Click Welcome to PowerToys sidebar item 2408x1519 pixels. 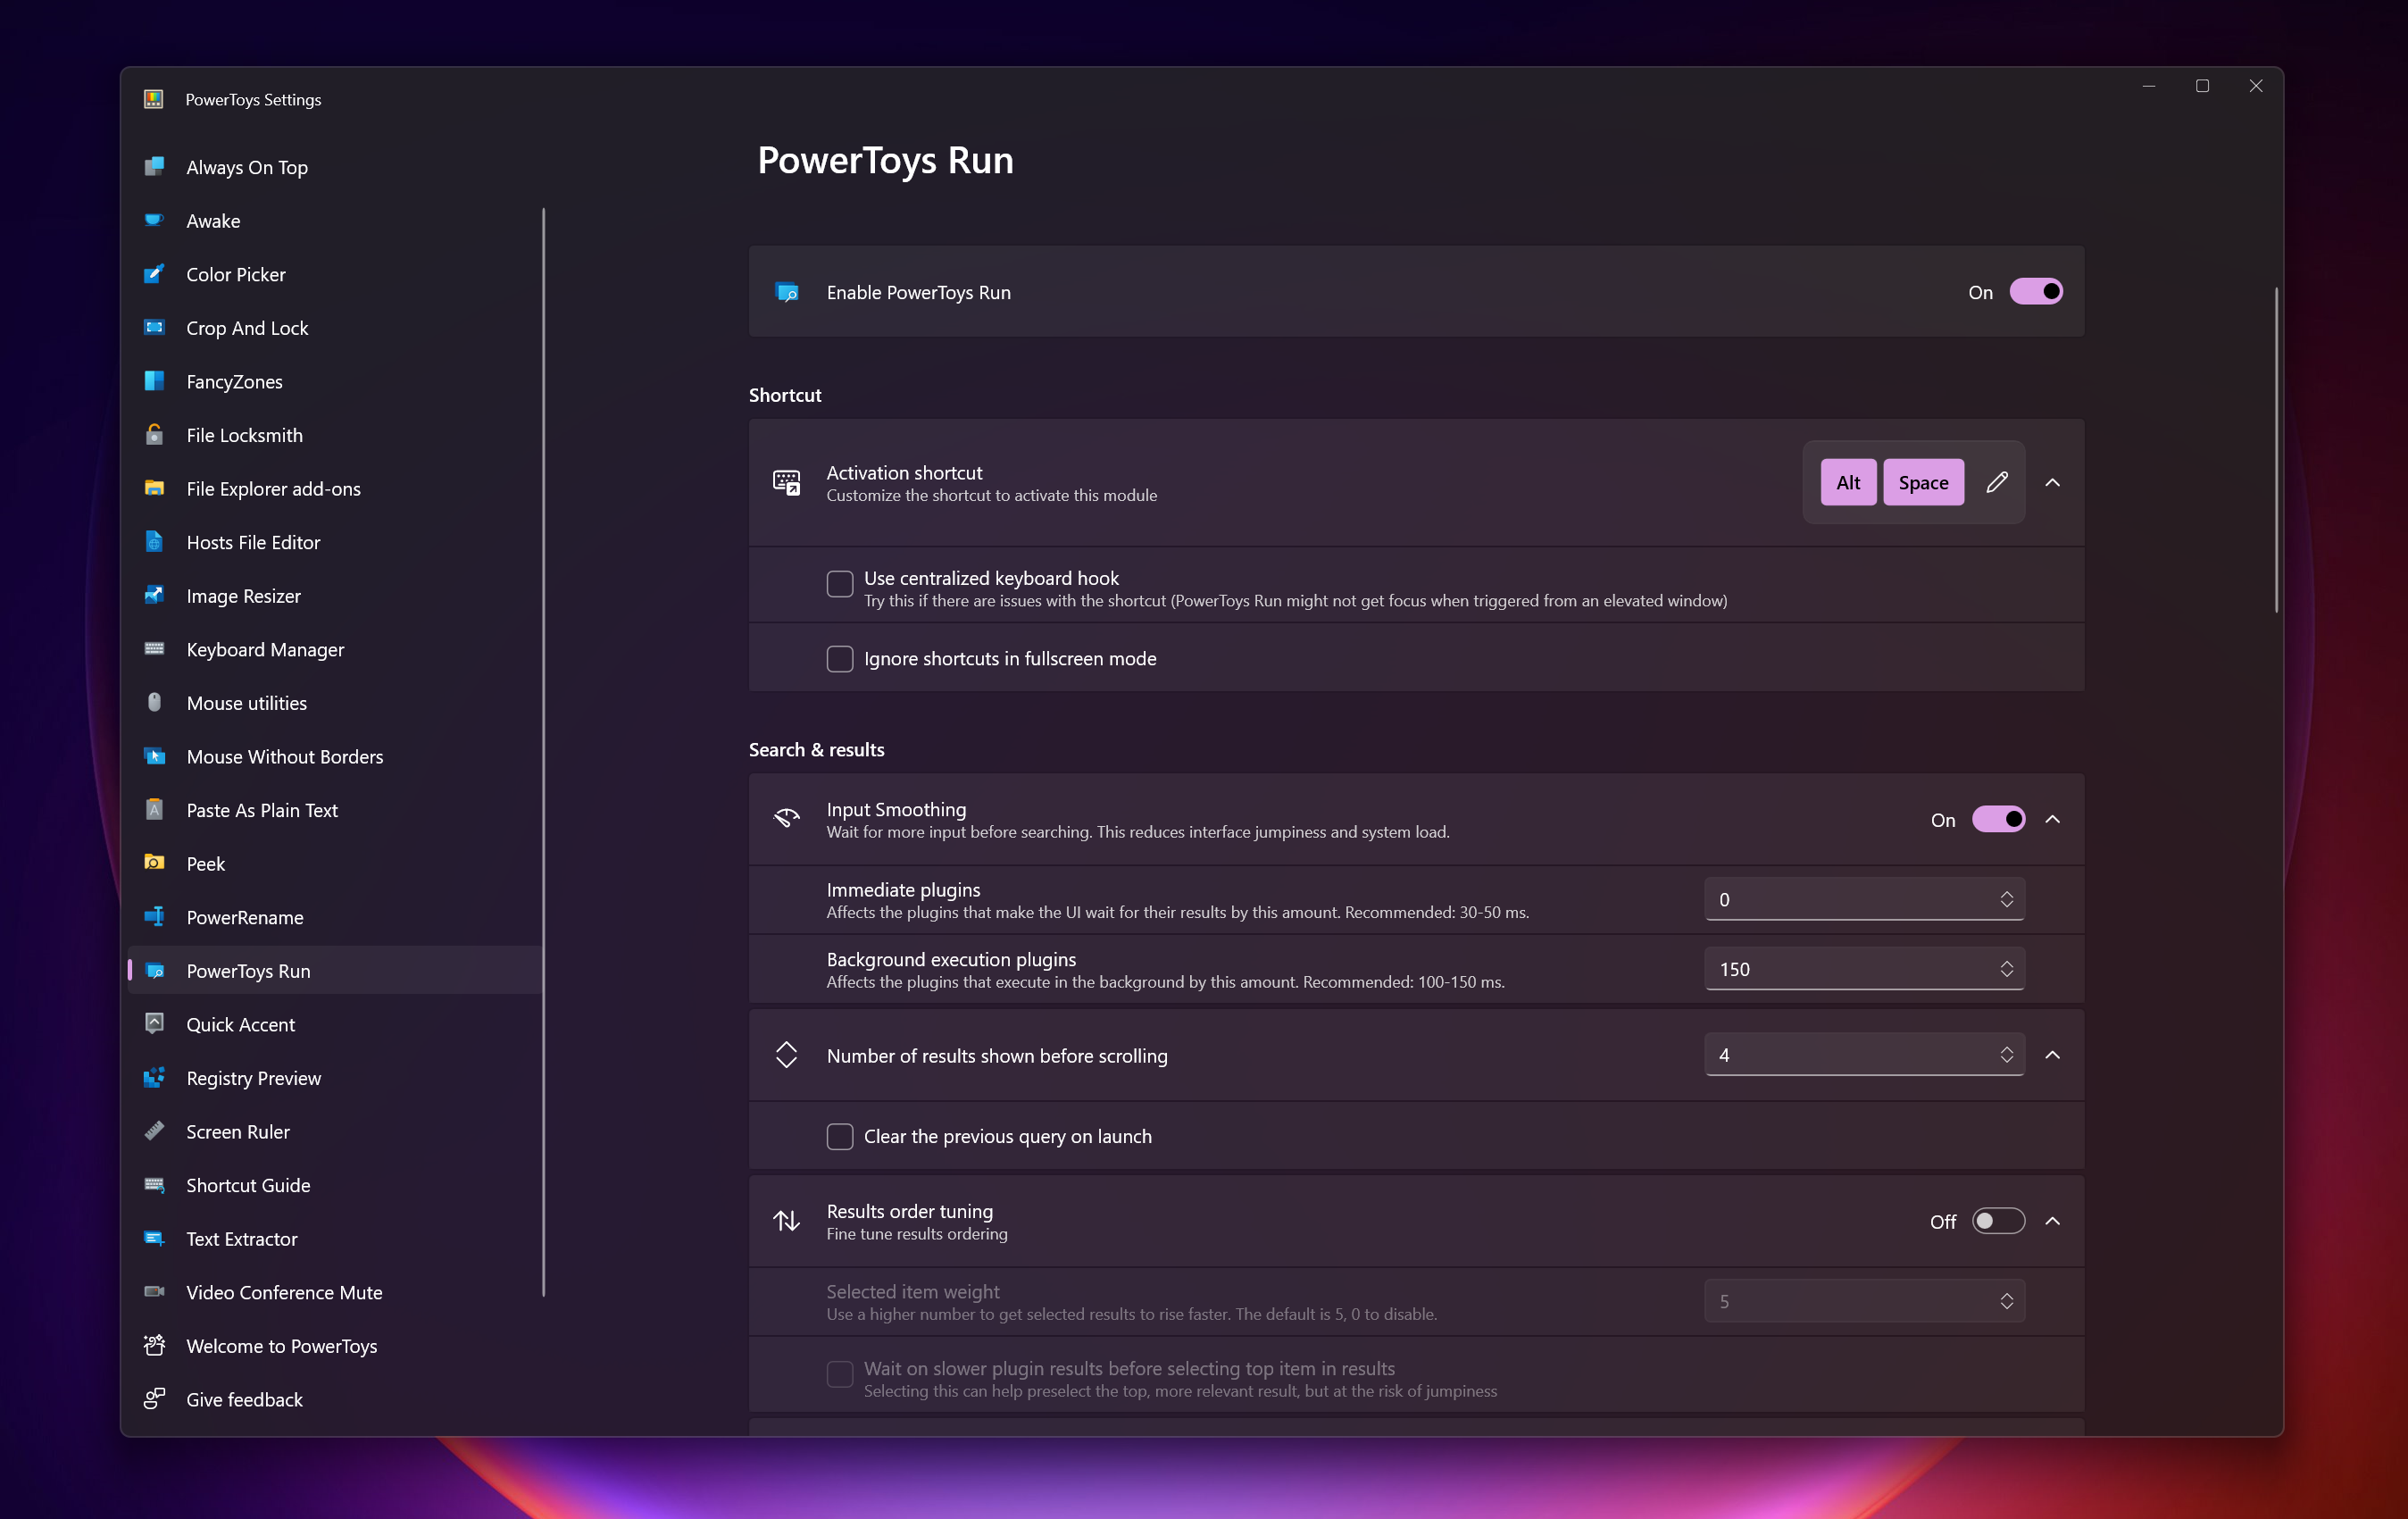(281, 1344)
